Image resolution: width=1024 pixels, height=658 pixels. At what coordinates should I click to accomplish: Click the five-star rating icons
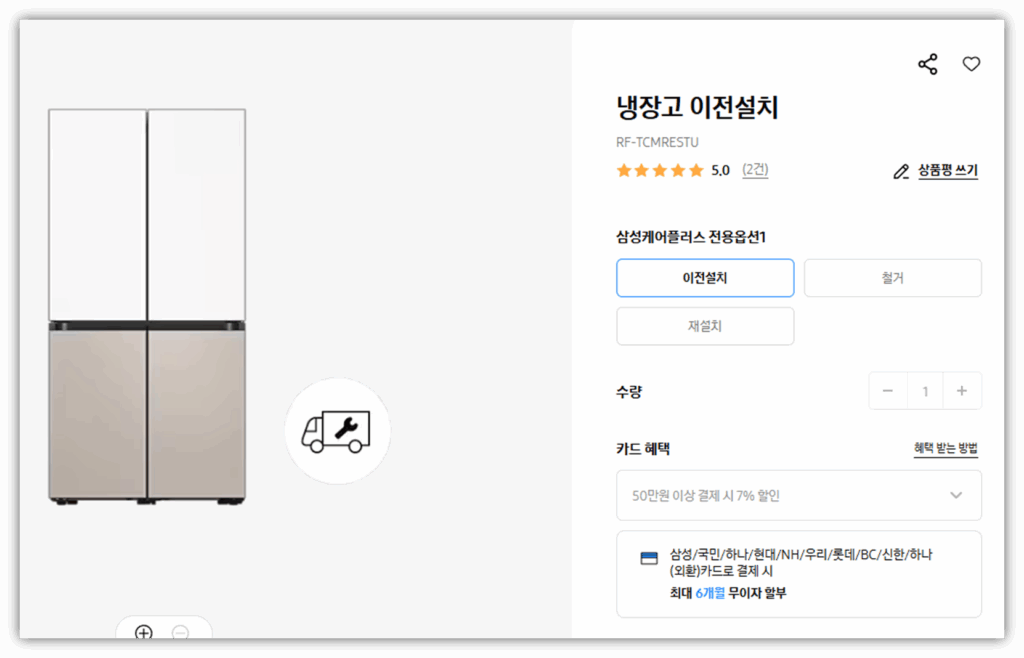(x=660, y=170)
